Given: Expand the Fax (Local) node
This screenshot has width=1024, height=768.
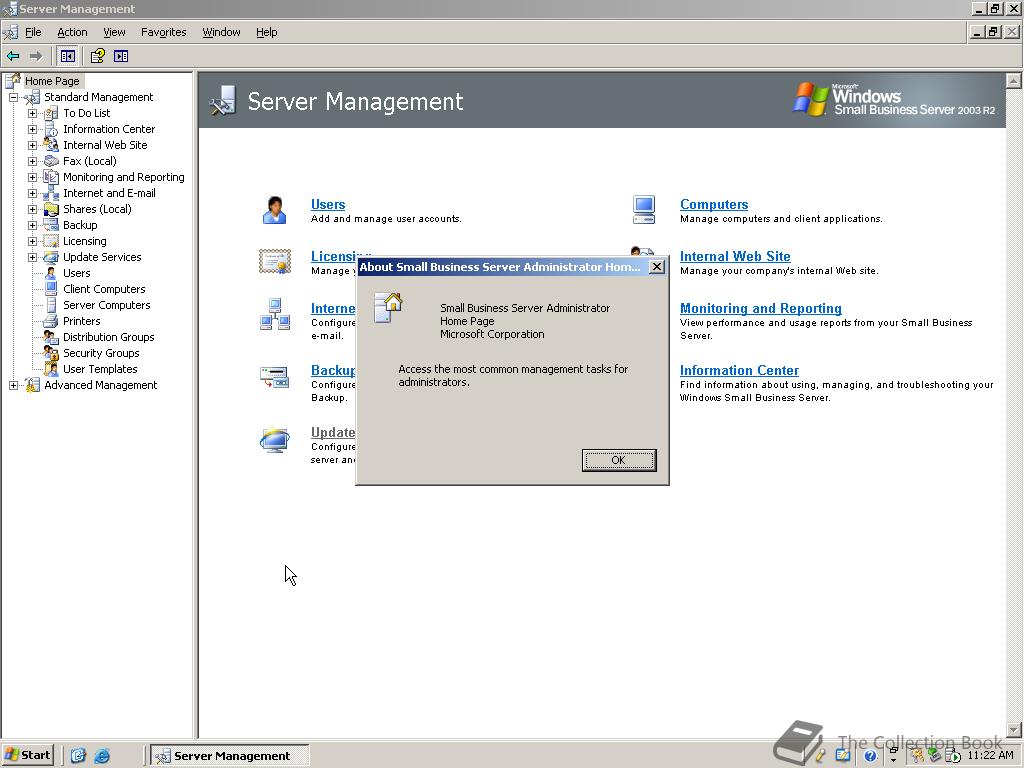Looking at the screenshot, I should coord(32,161).
